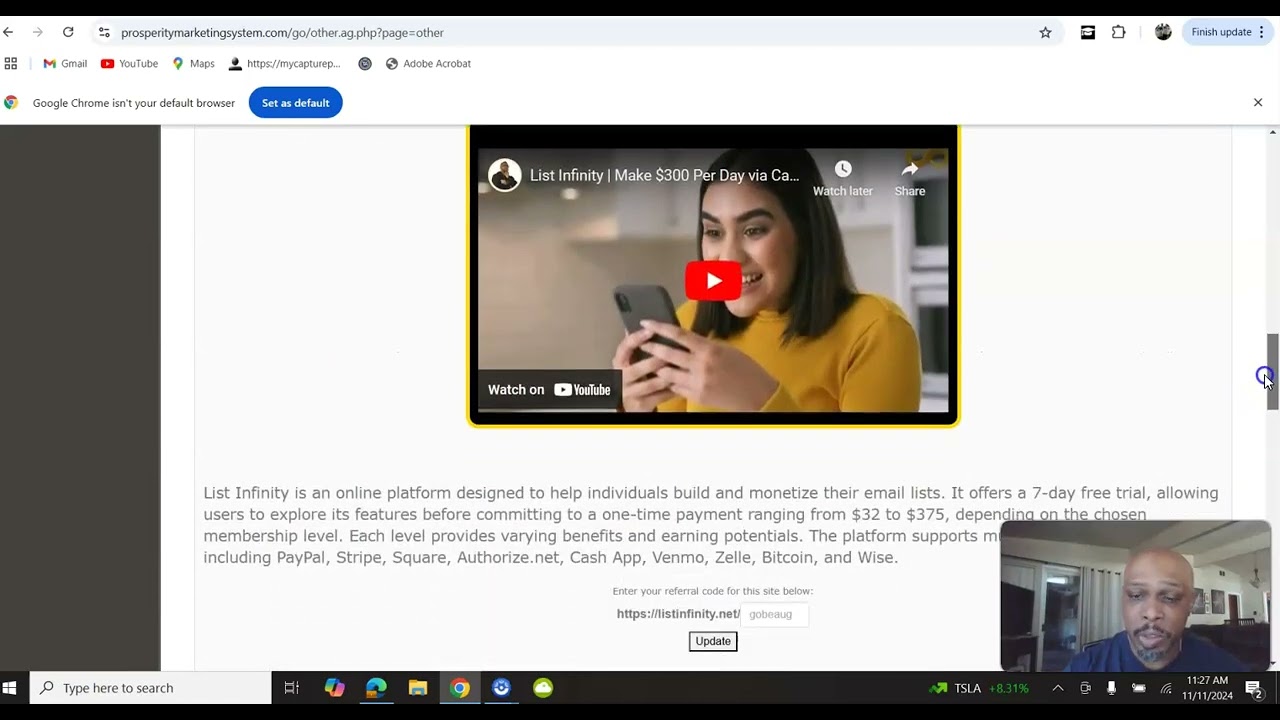Click the referral code input field
Viewport: 1280px width, 720px height.
click(774, 614)
